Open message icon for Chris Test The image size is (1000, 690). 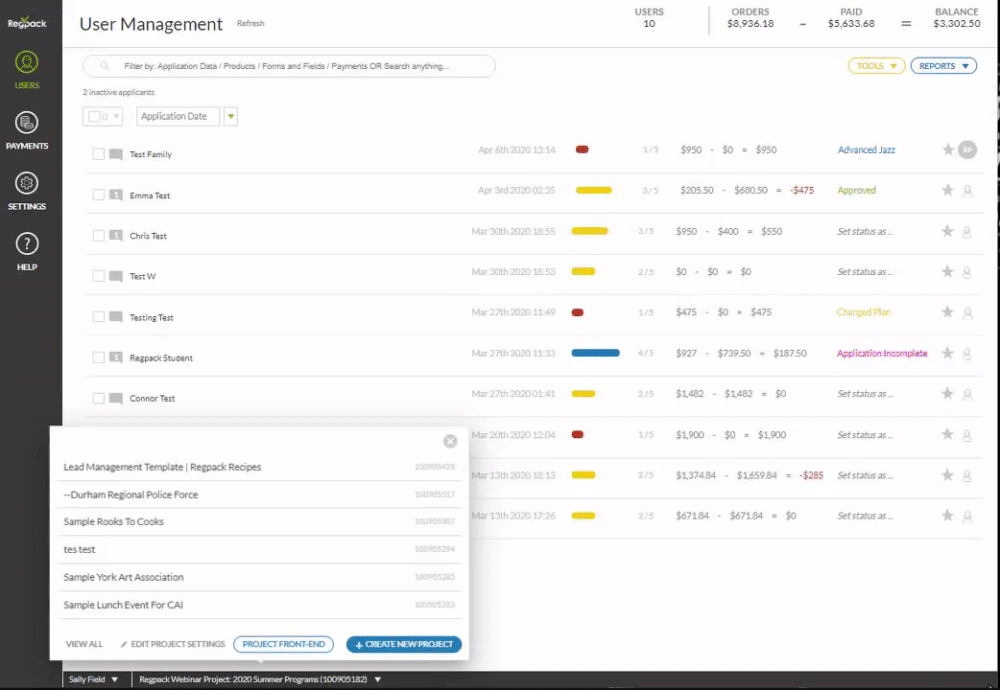[x=115, y=235]
